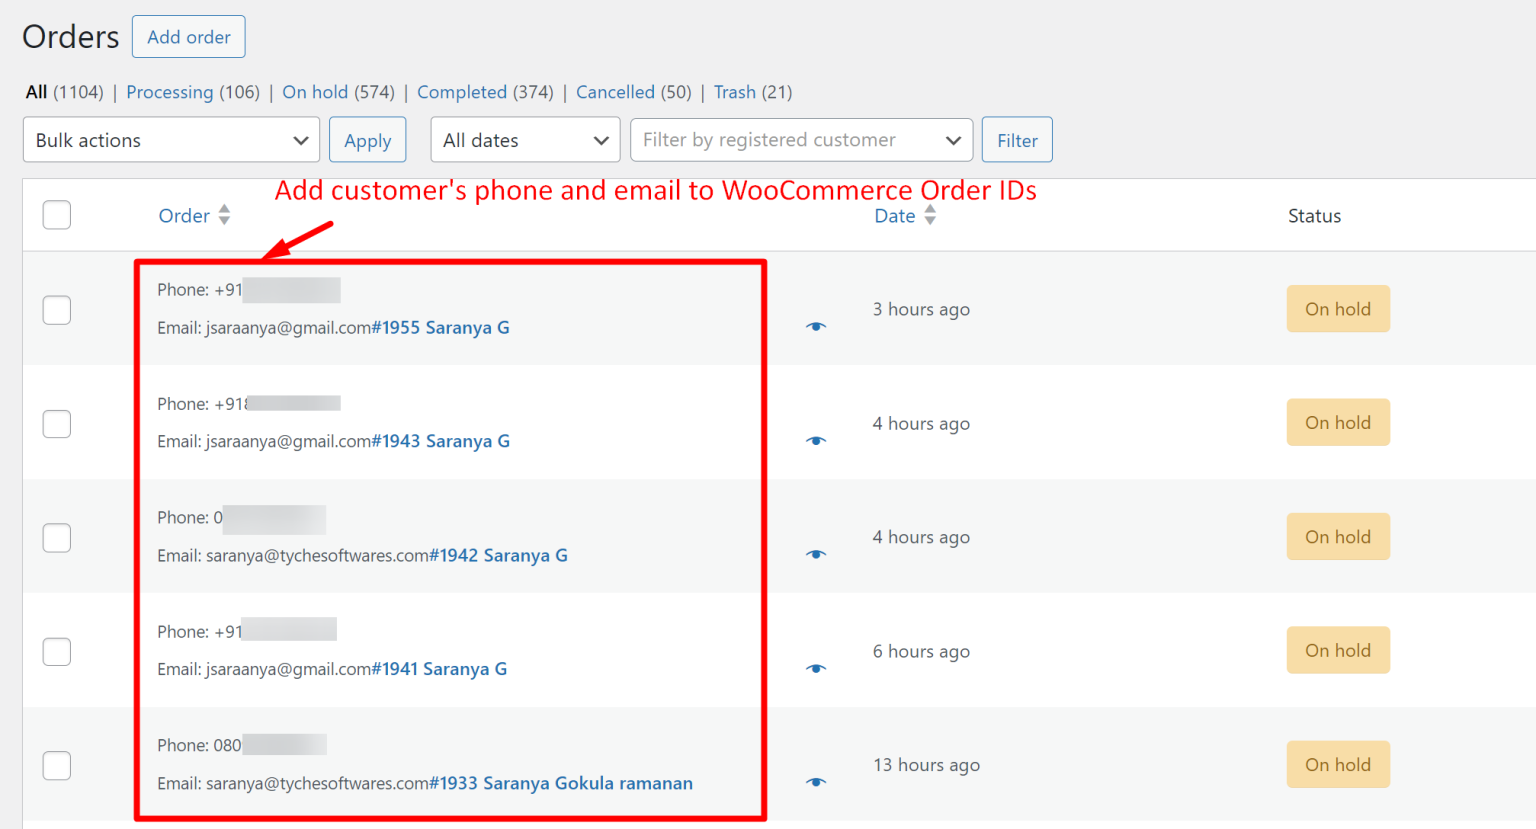Select the checkbox for order #1955
The width and height of the screenshot is (1536, 829).
(x=57, y=310)
